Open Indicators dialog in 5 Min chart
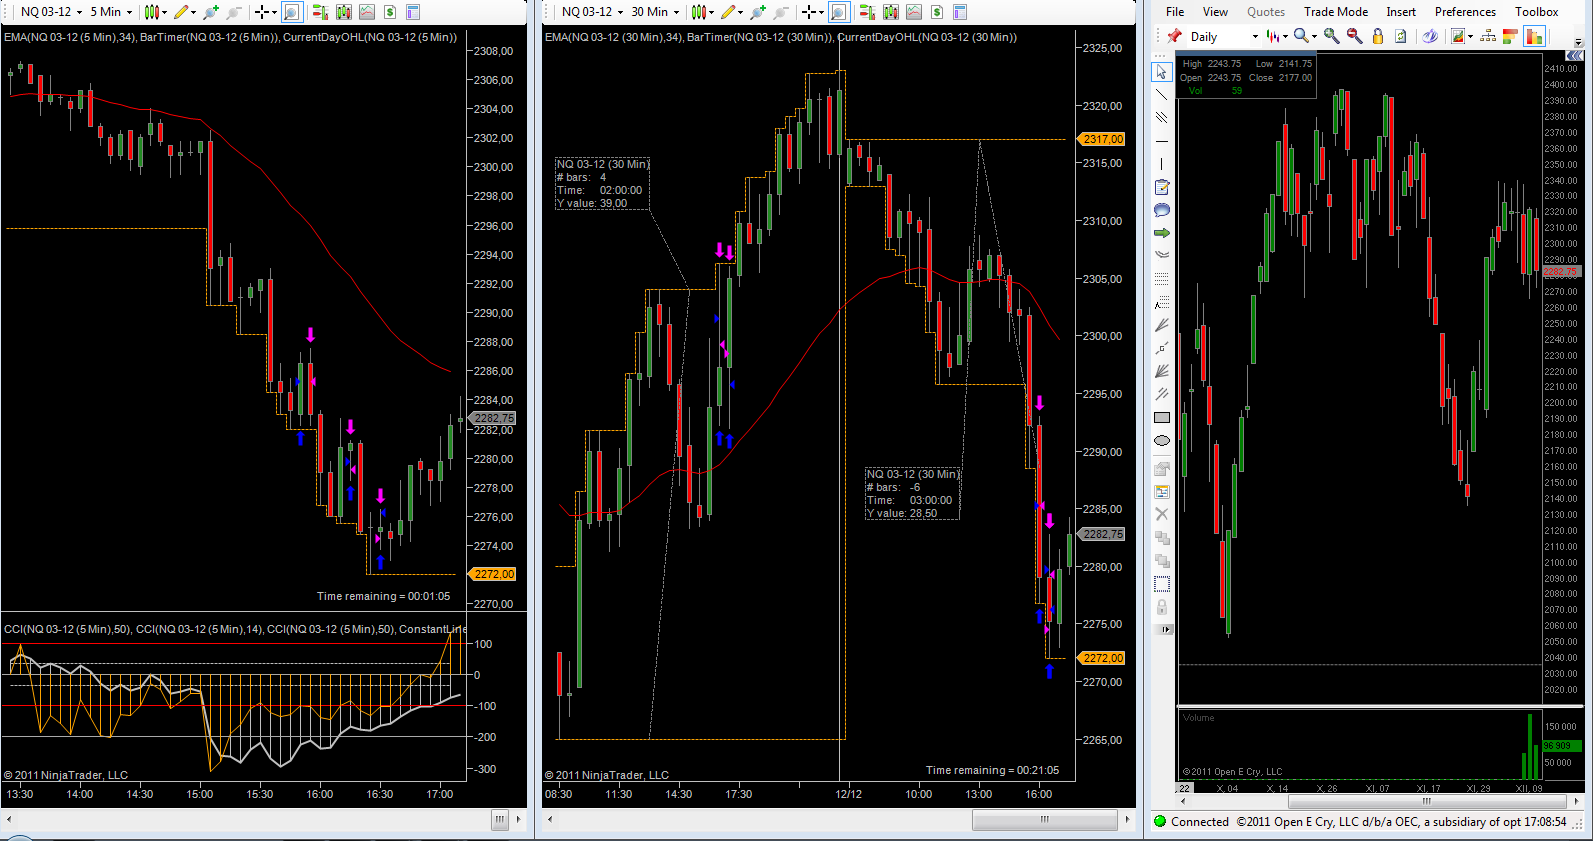 click(367, 12)
